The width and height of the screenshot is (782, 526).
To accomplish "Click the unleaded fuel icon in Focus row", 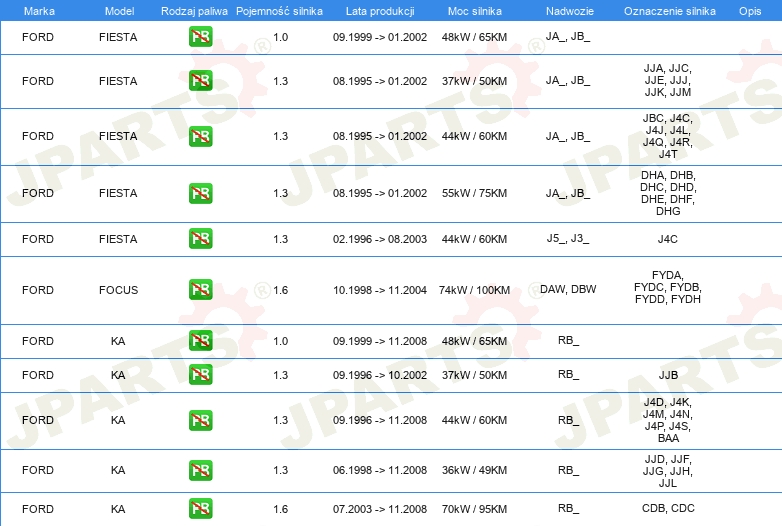I will pos(200,290).
